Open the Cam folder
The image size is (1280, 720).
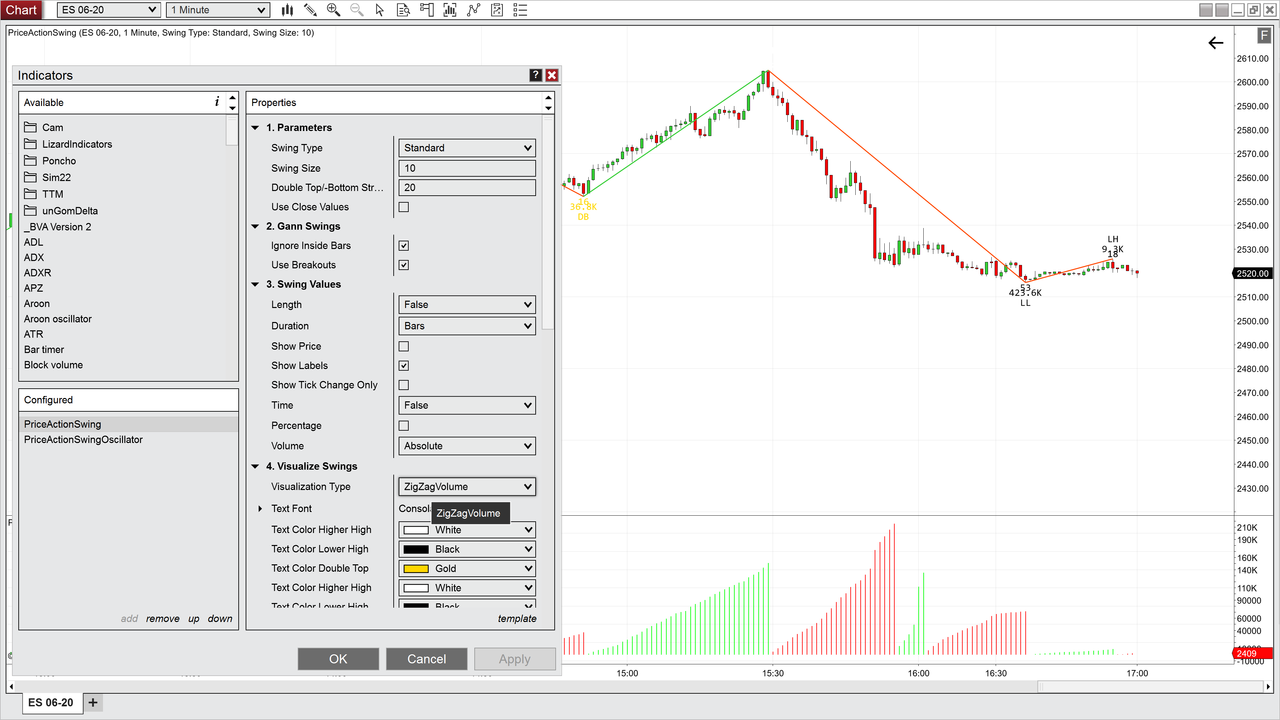pyautogui.click(x=53, y=127)
